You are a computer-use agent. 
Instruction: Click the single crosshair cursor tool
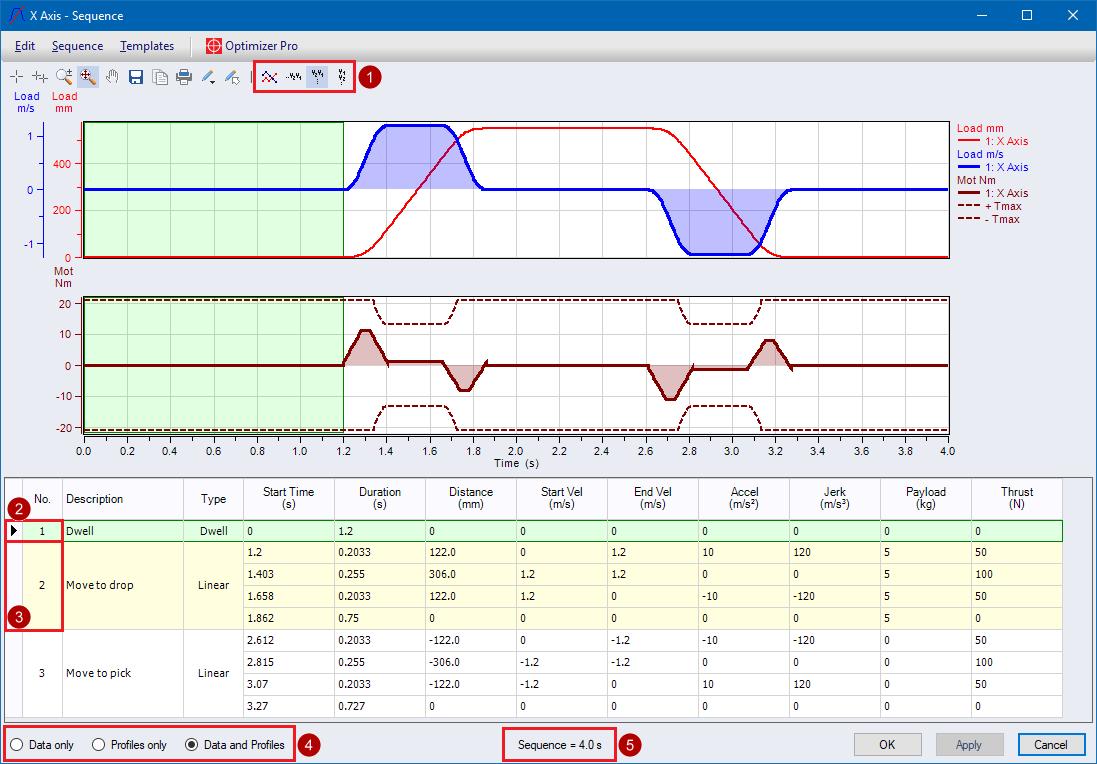16,77
